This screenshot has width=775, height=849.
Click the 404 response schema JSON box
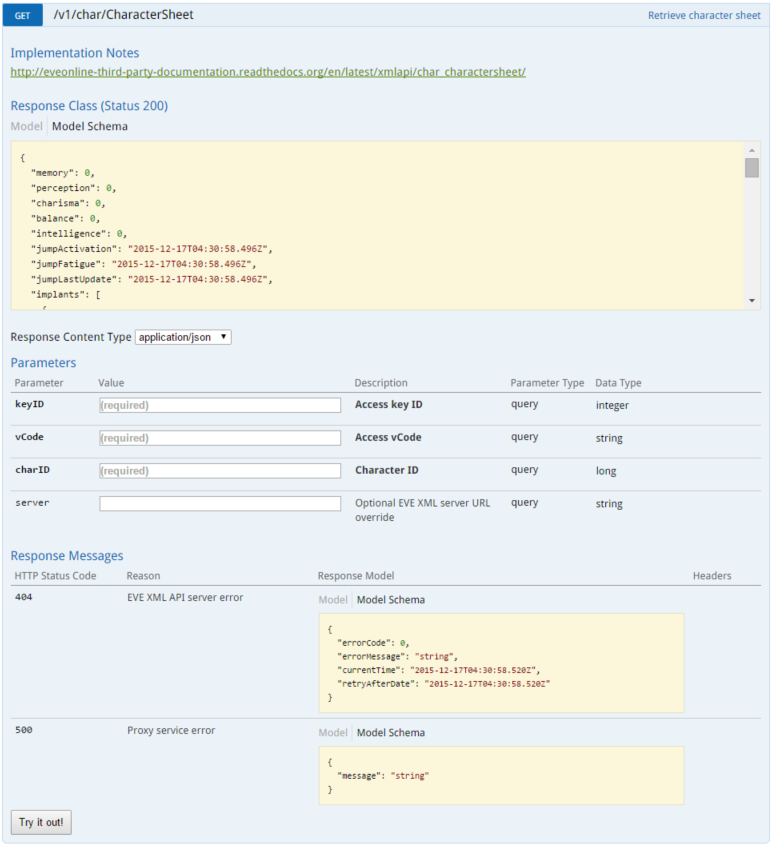pyautogui.click(x=502, y=663)
